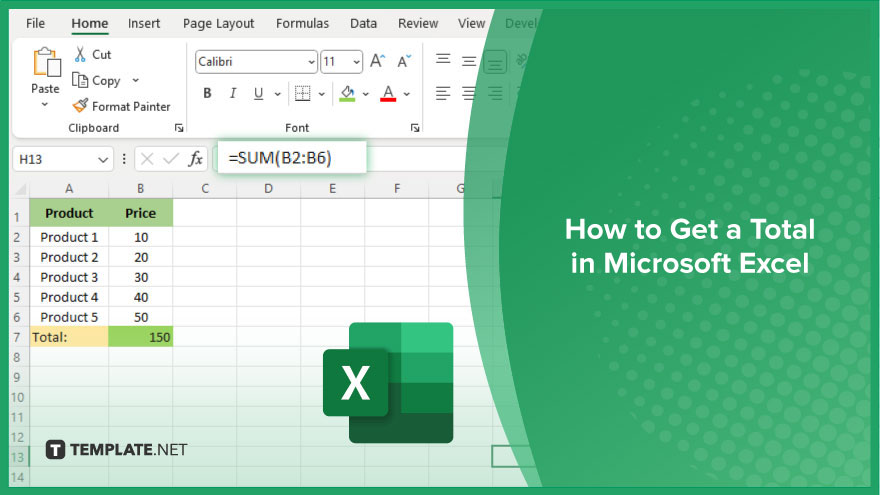Switch to the Formulas tab
This screenshot has height=495, width=880.
pyautogui.click(x=302, y=24)
